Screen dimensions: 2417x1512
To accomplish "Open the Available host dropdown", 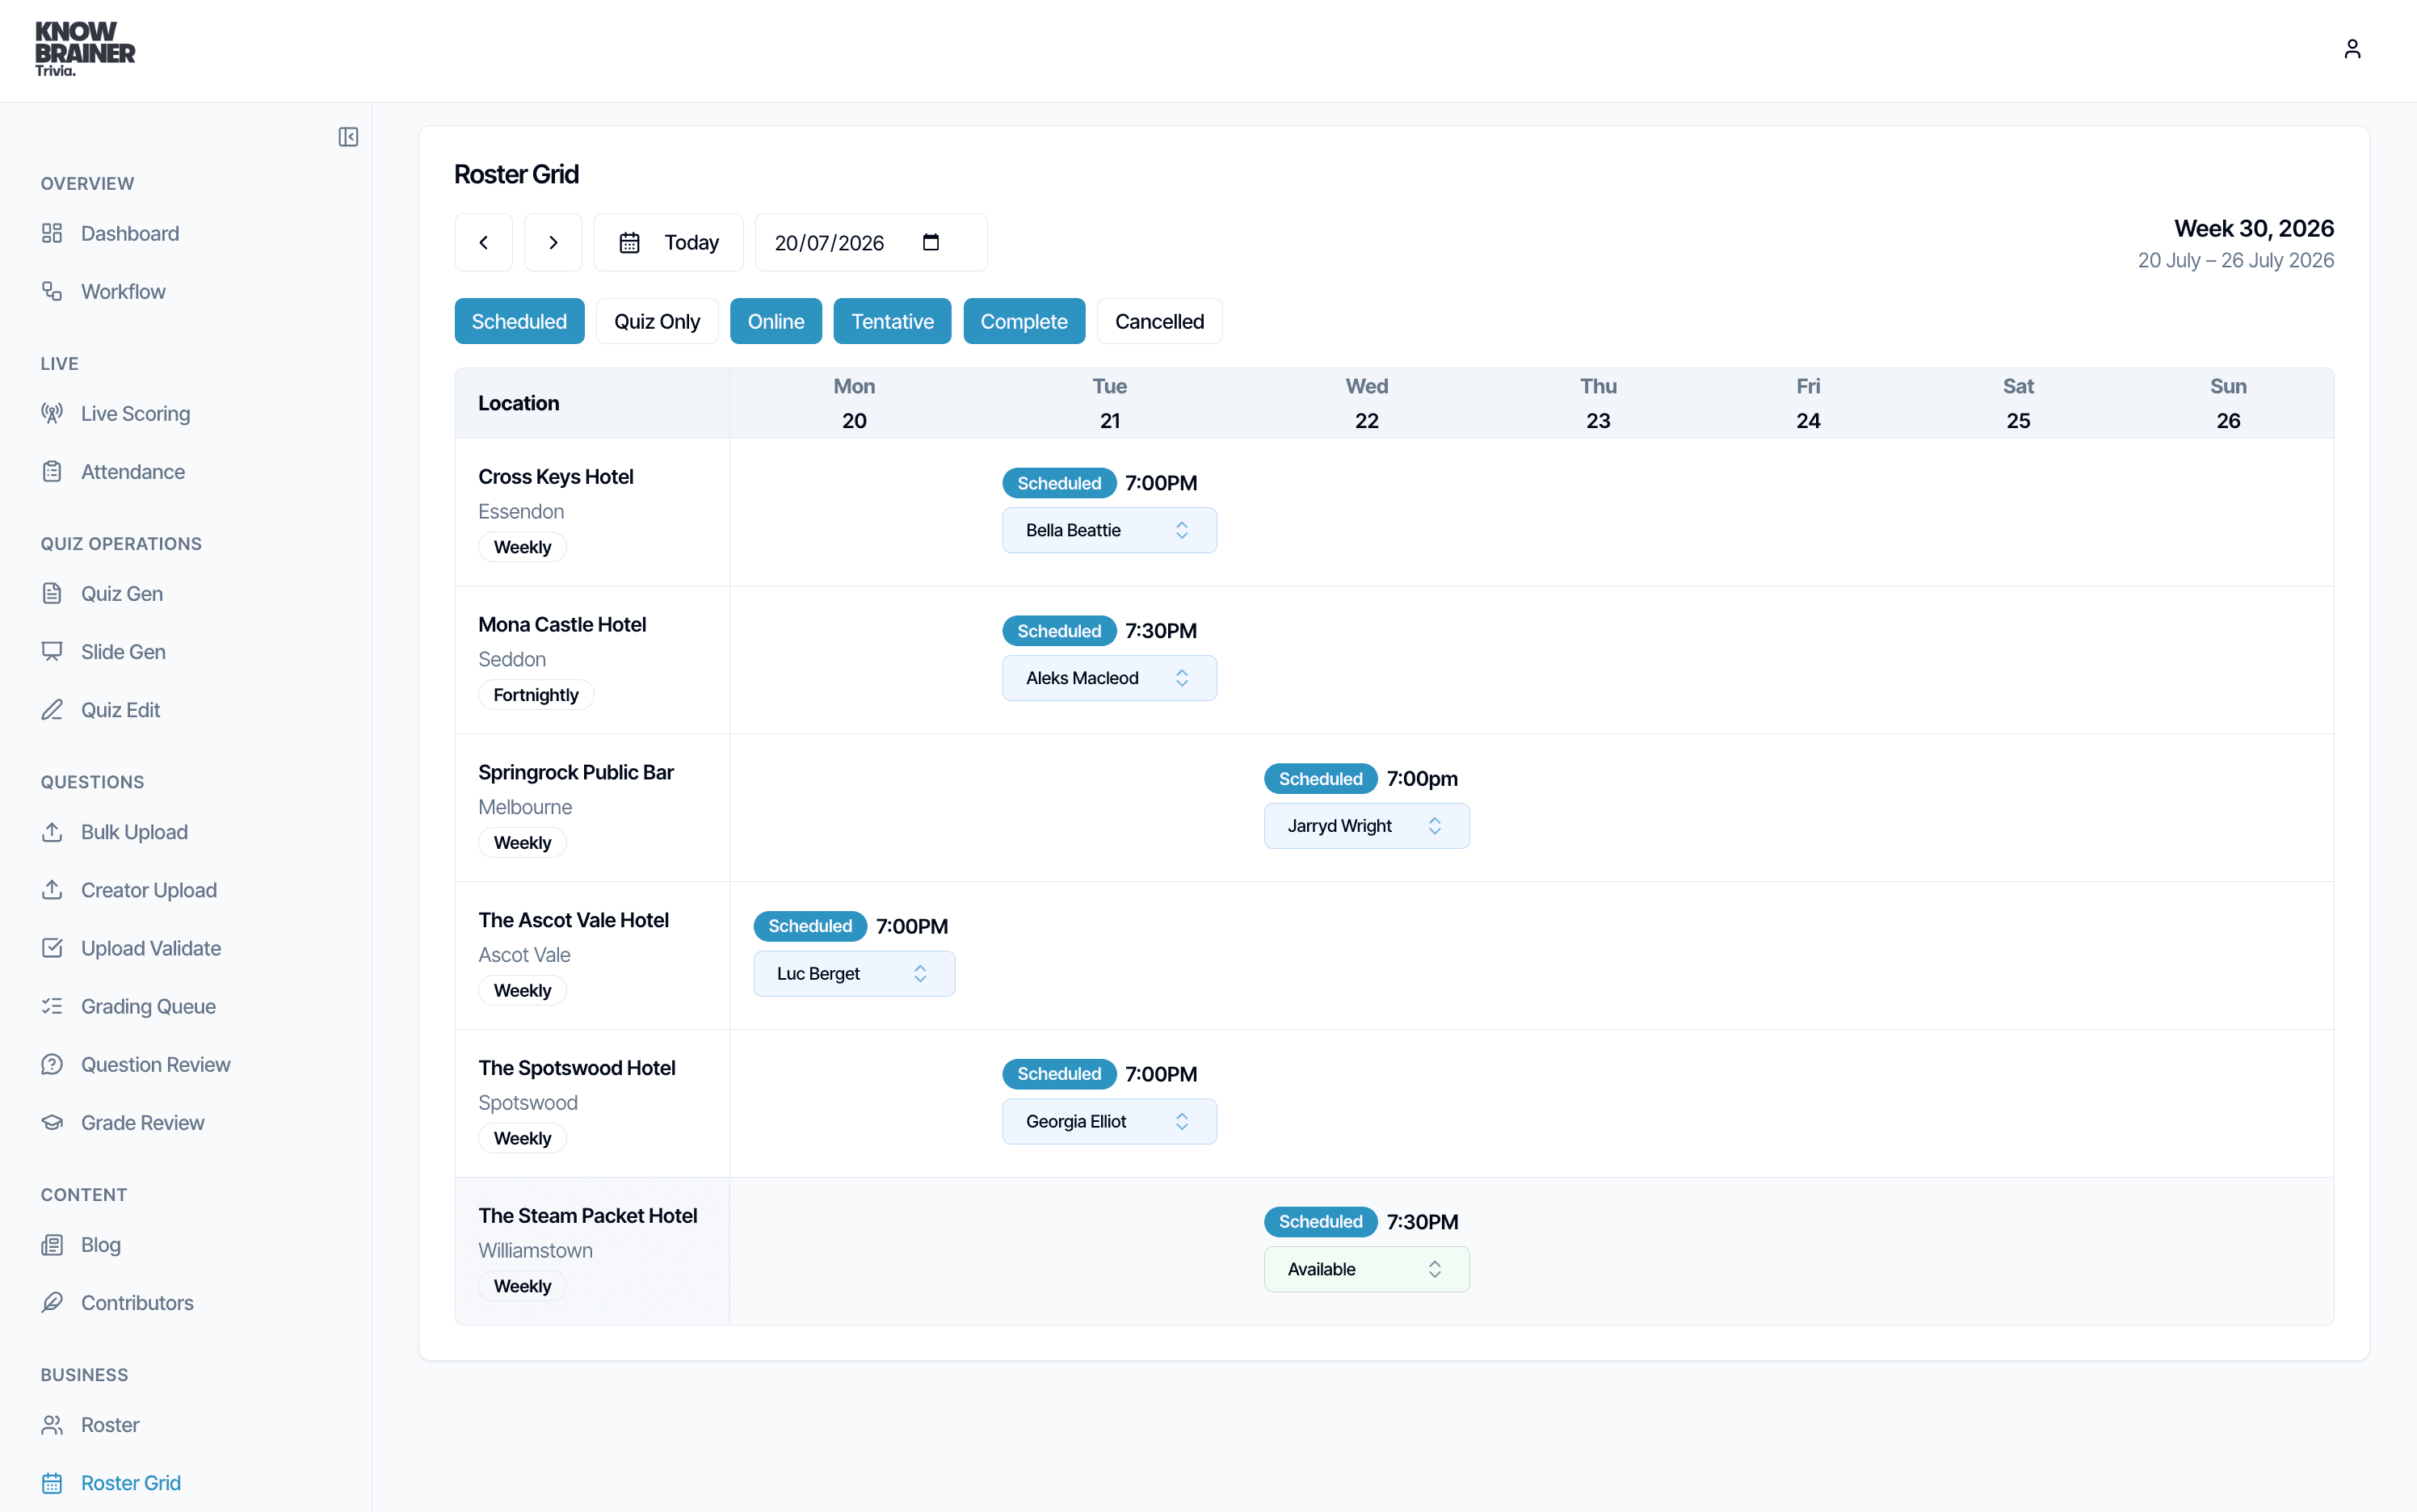I will (x=1366, y=1269).
